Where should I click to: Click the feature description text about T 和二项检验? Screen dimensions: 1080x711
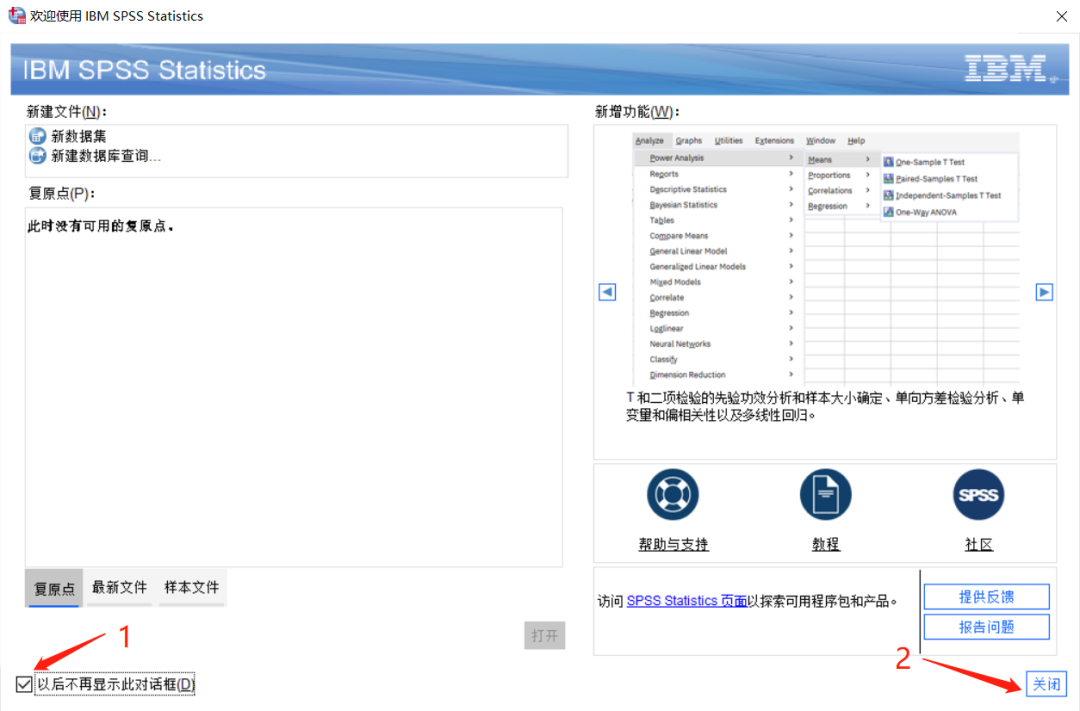825,406
